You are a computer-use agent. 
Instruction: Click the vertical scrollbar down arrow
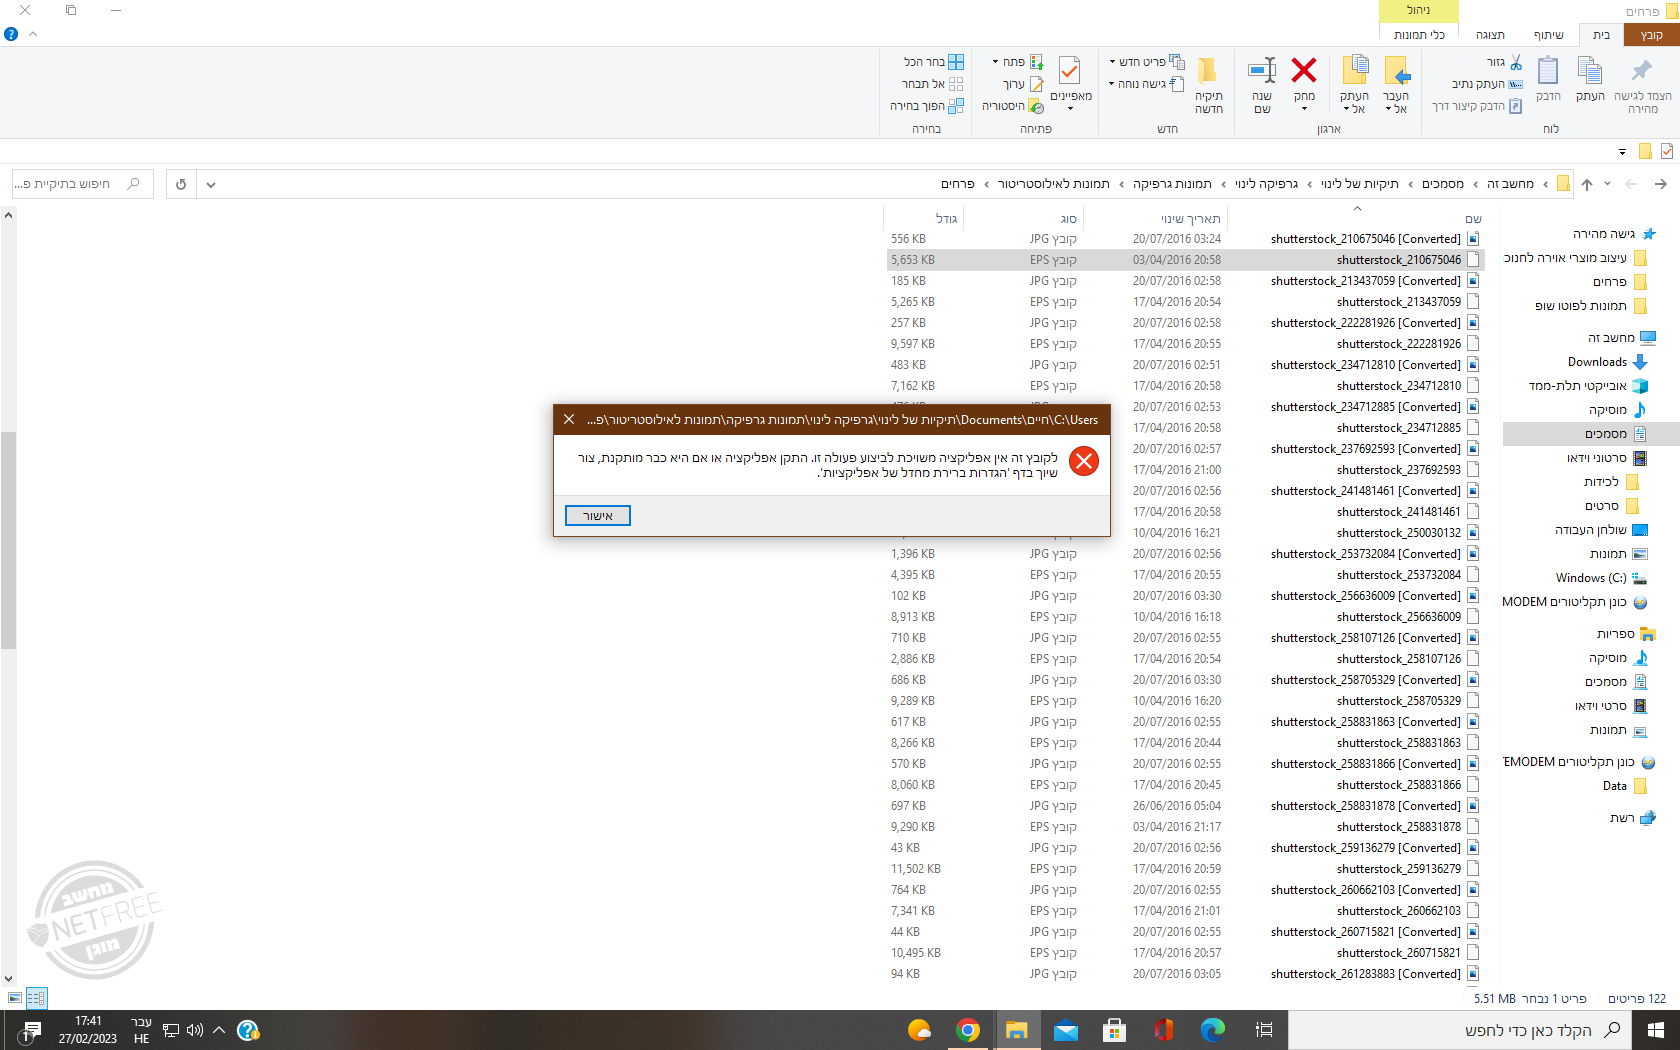point(8,979)
